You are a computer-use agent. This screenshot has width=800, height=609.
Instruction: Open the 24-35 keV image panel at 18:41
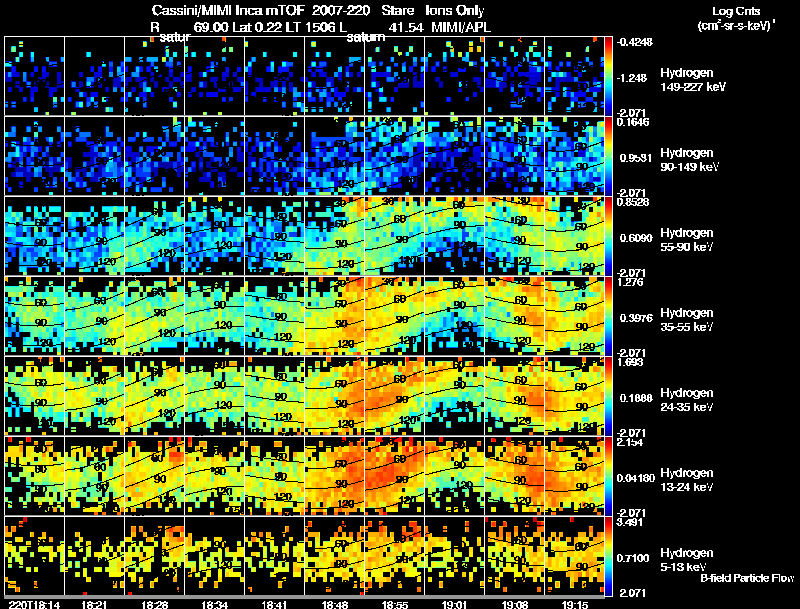274,396
